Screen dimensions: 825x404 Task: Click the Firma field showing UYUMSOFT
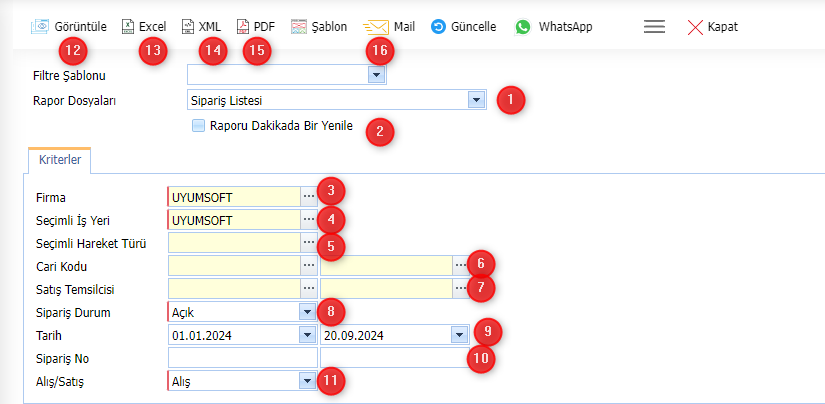pyautogui.click(x=234, y=197)
